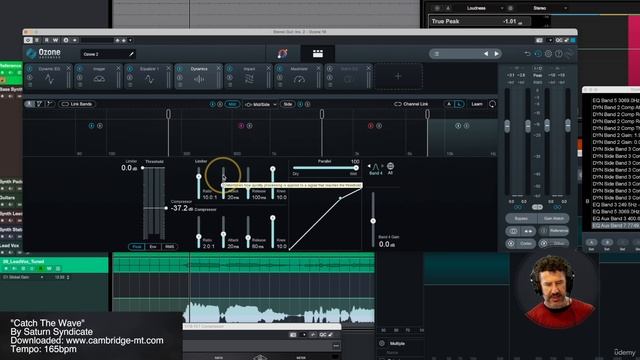The width and height of the screenshot is (640, 360).
Task: Click the DAW plugin Read automation R button
Action: coord(46,40)
